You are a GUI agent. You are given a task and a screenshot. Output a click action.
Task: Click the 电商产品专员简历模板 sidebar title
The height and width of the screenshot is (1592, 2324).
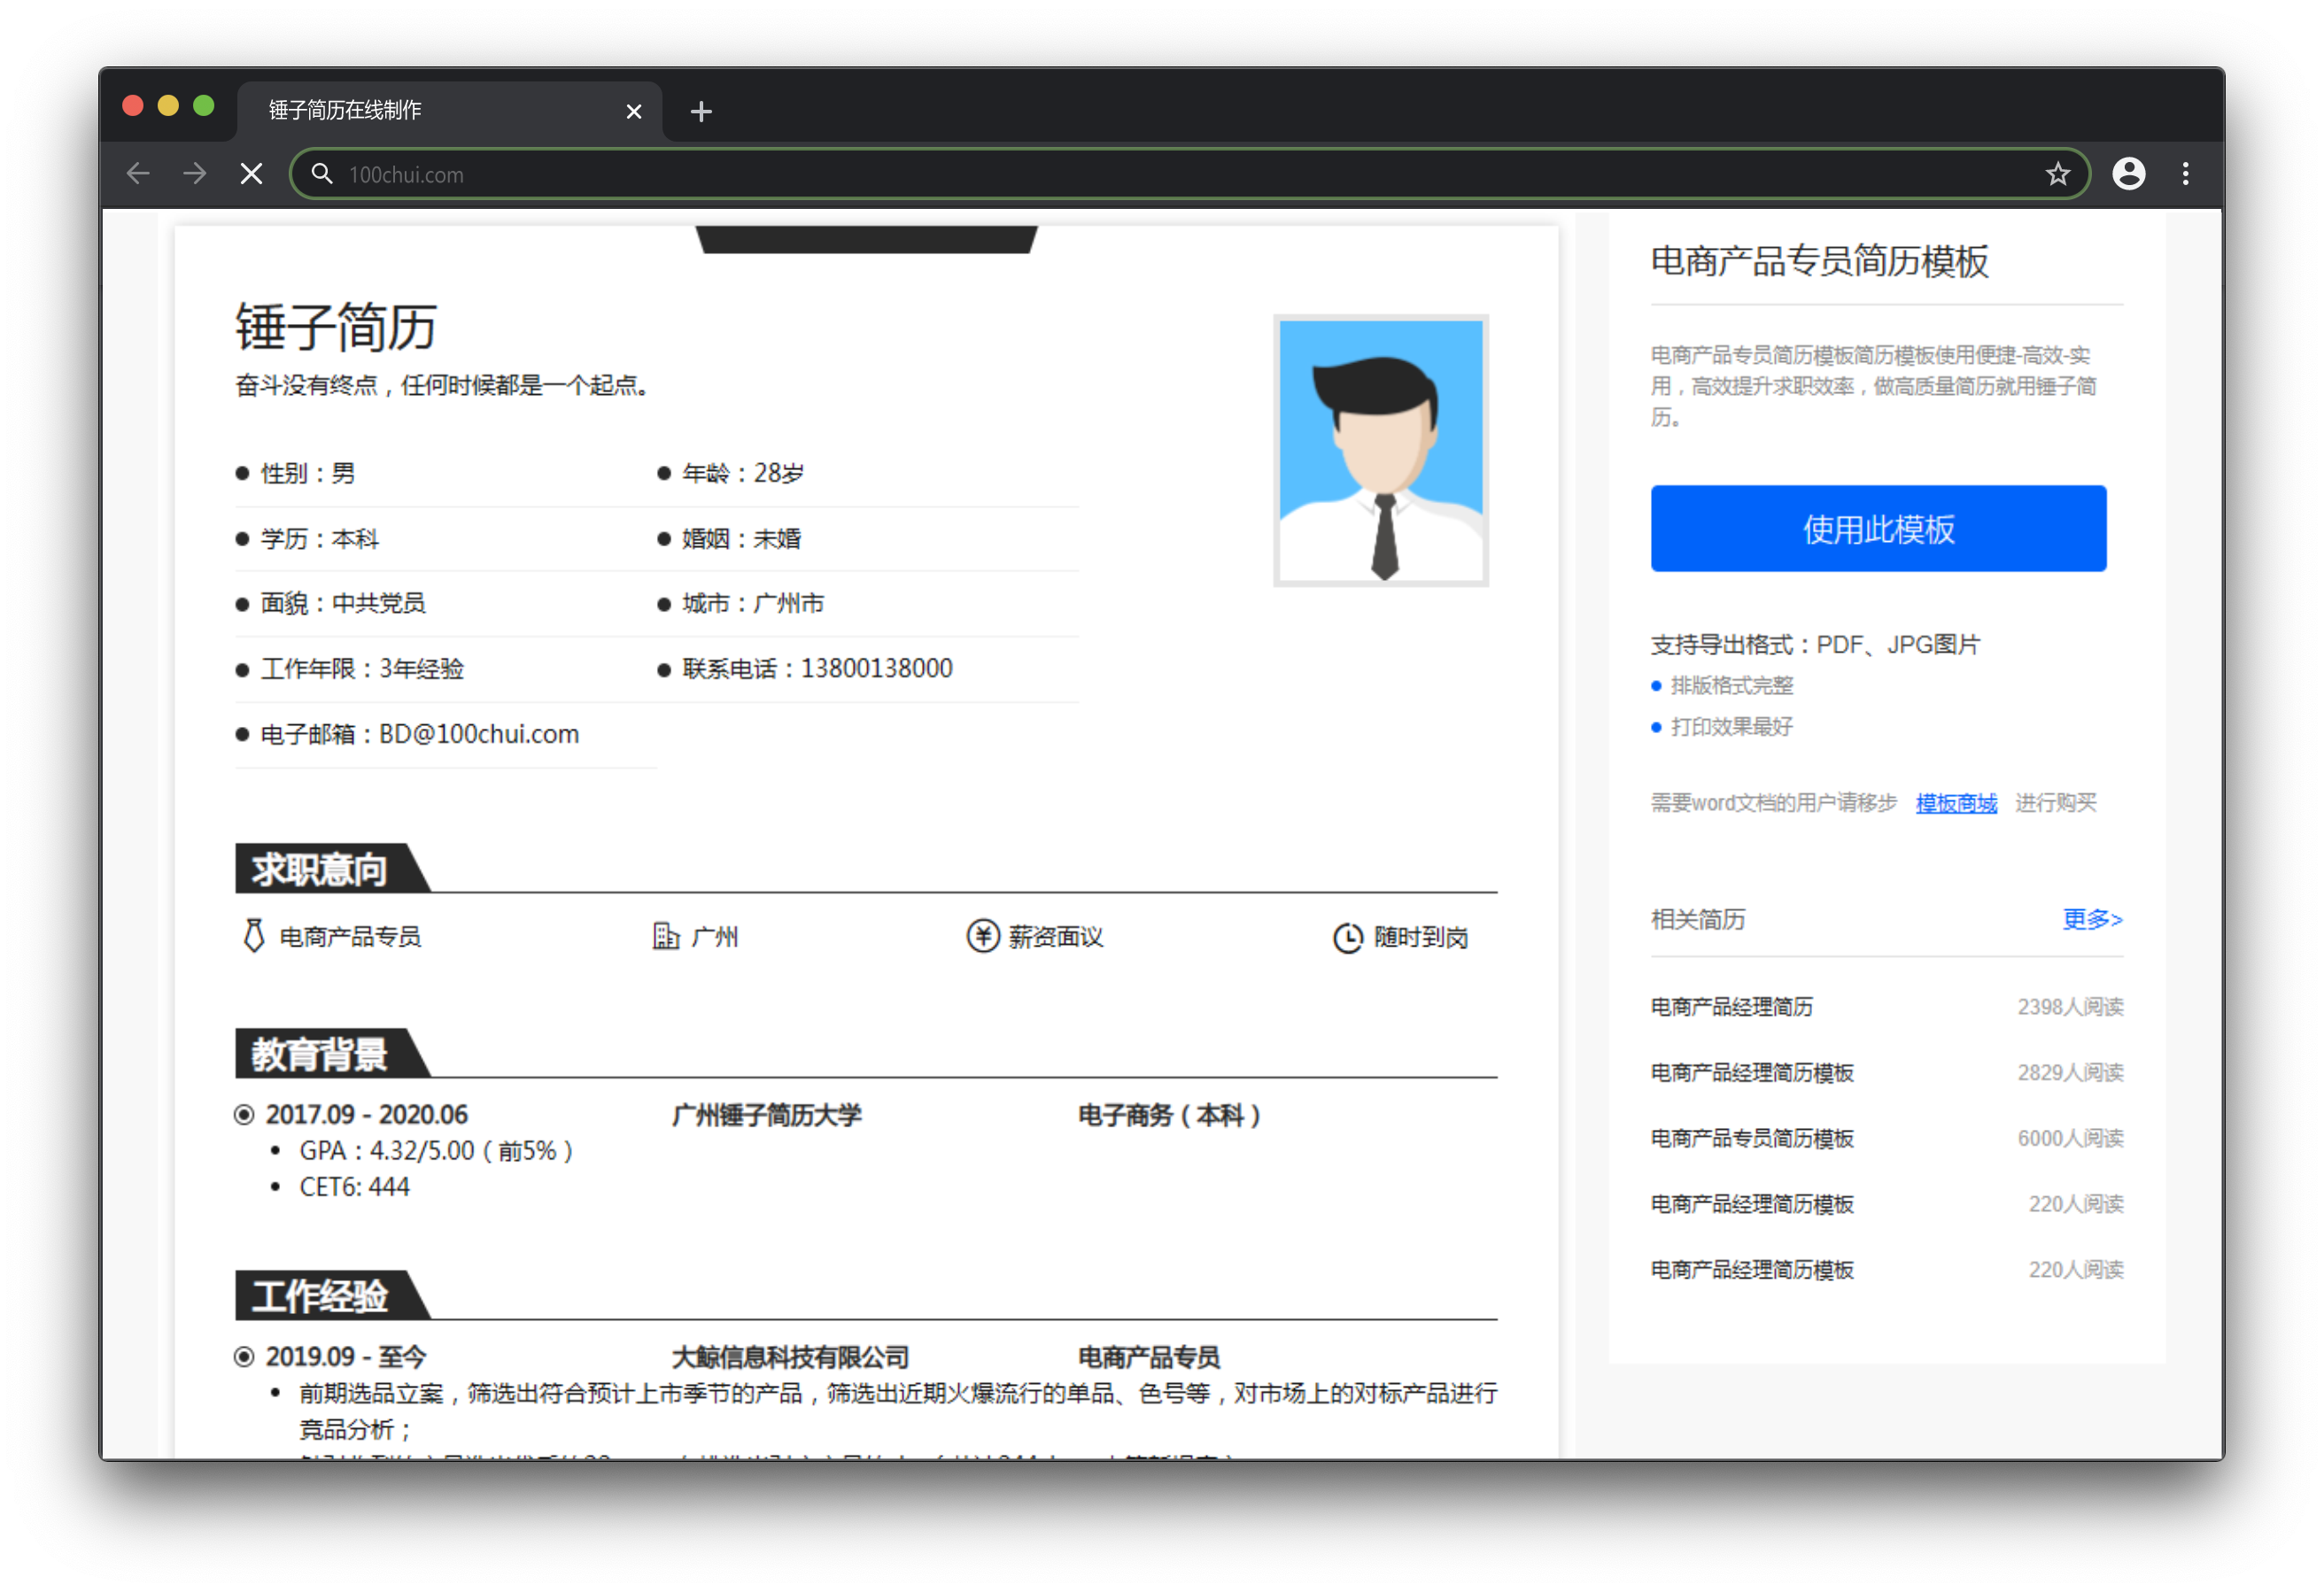[x=1820, y=261]
